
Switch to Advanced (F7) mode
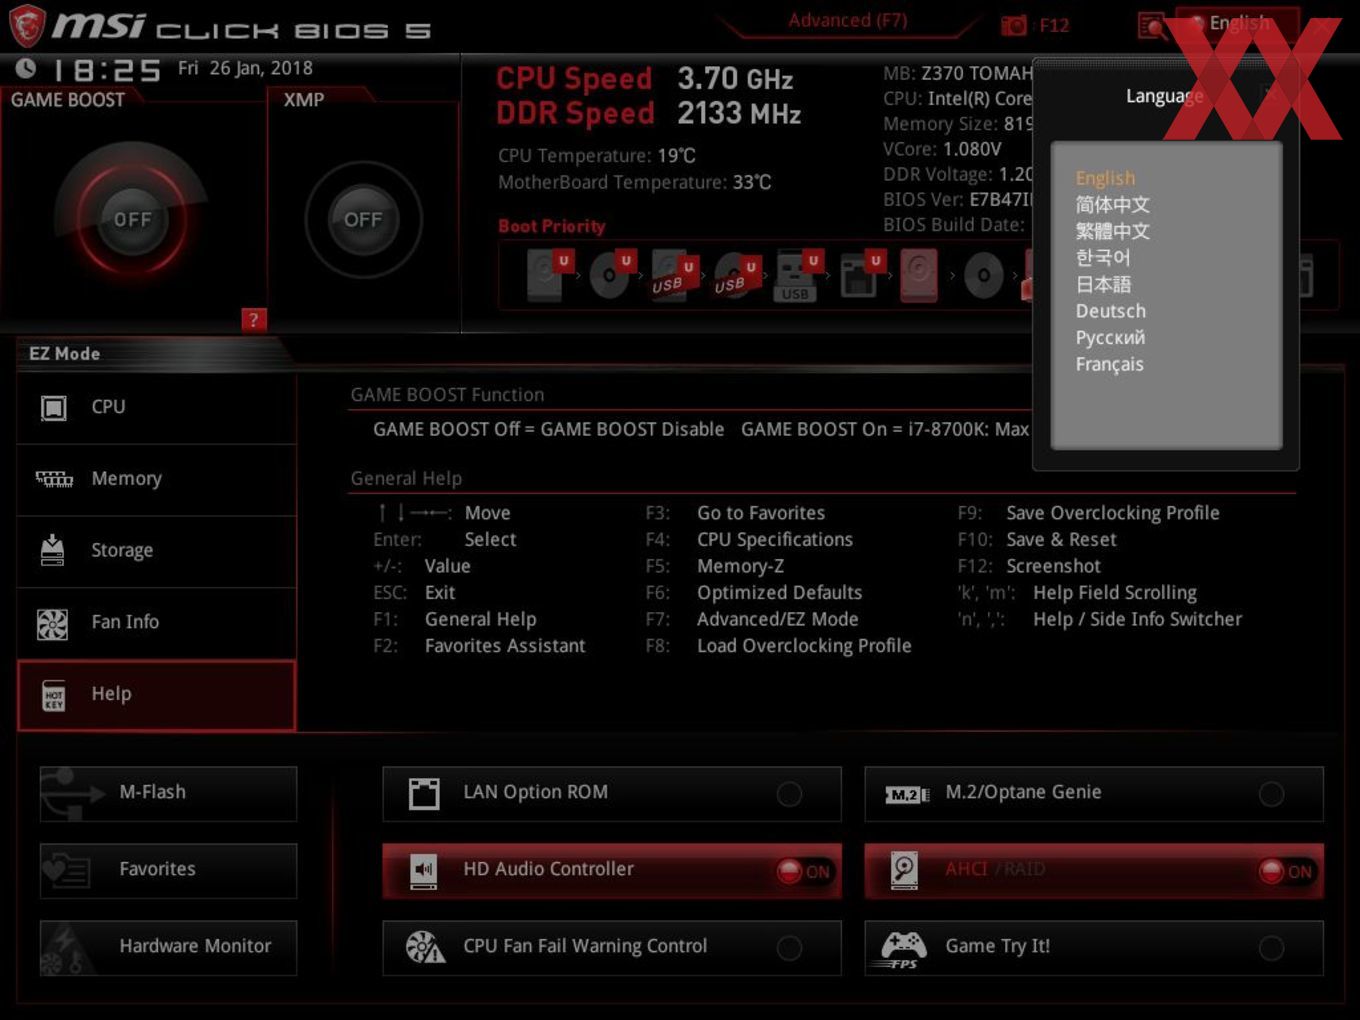tap(847, 20)
